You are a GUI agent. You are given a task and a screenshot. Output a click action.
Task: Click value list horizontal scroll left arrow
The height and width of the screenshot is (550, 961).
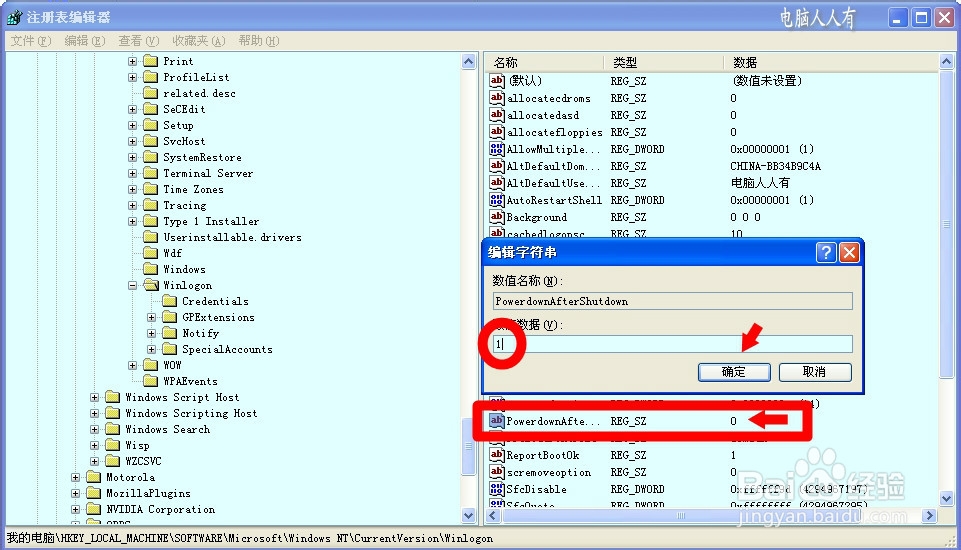pos(493,516)
